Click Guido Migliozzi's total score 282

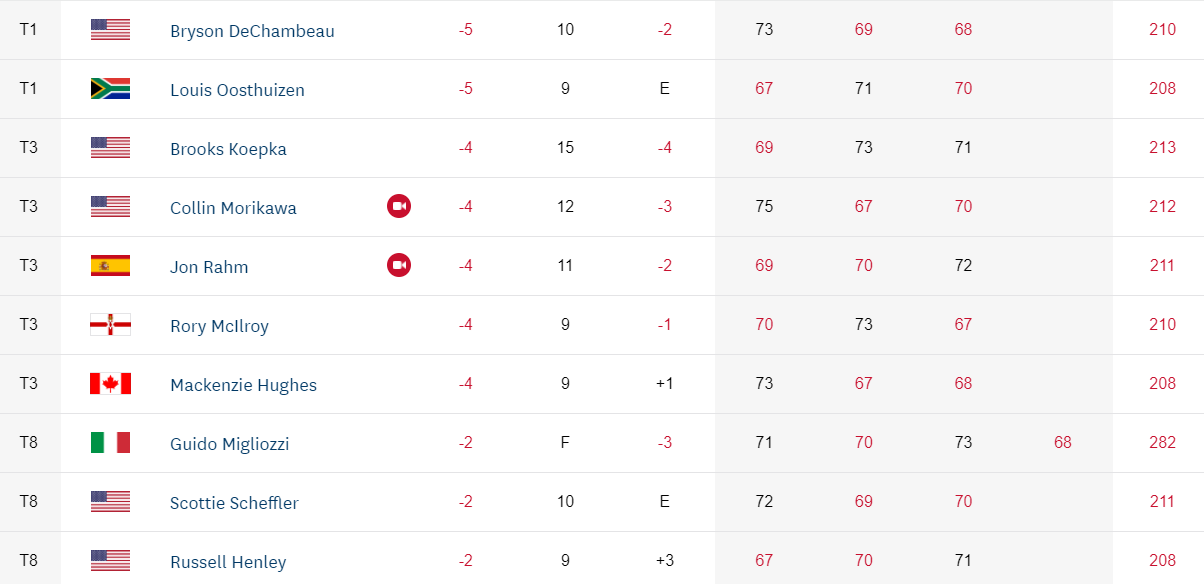coord(1162,443)
